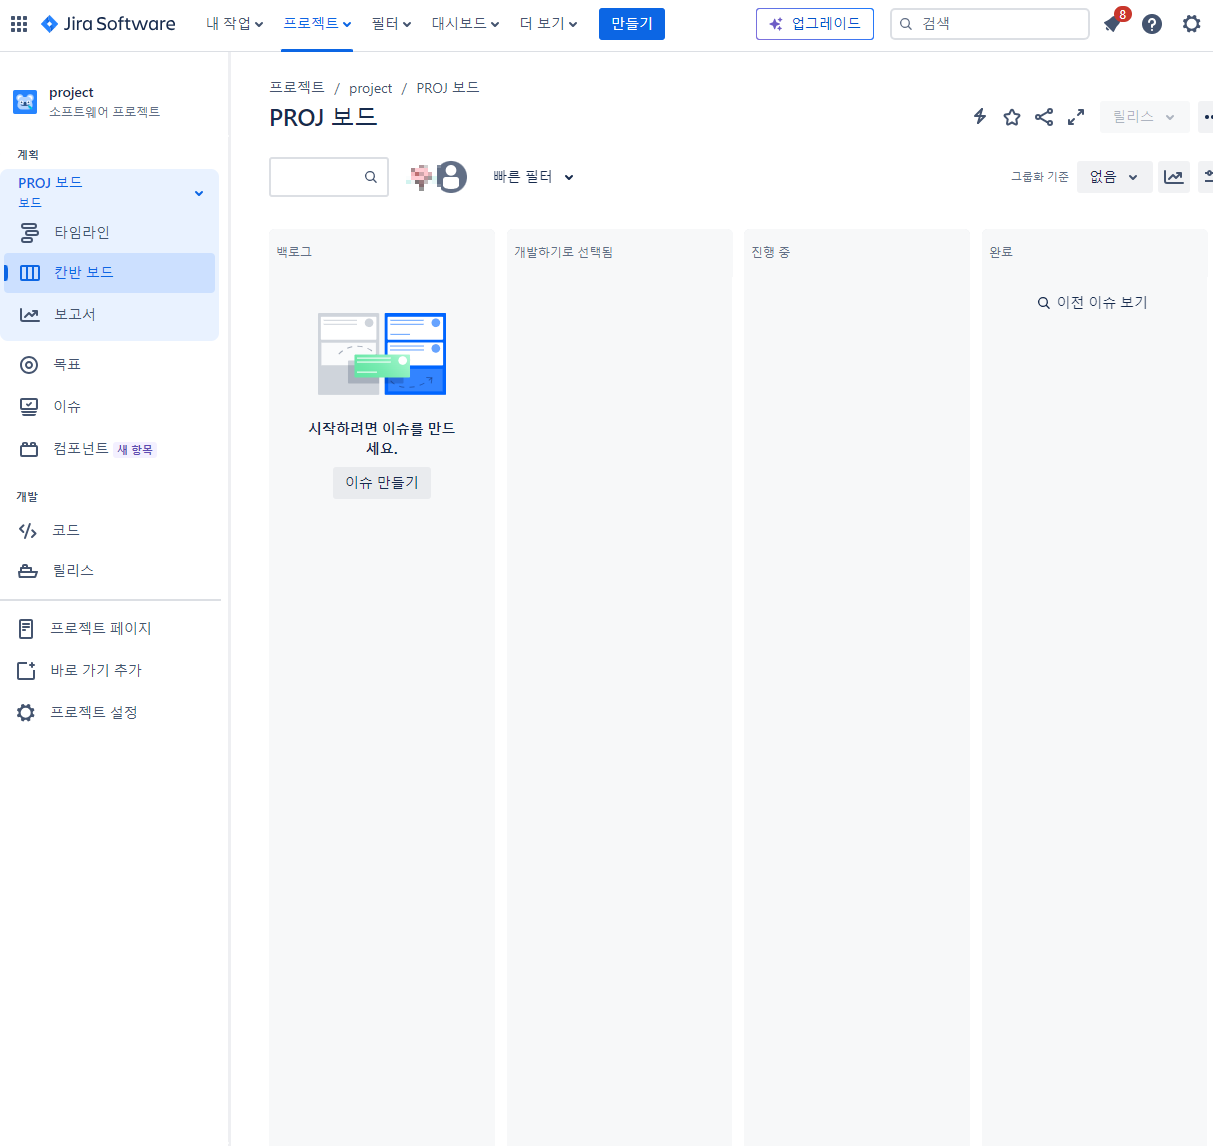Screen dimensions: 1213x1146
Task: Click 이전 이슈 보기 in 완료 column
Action: 1093,302
